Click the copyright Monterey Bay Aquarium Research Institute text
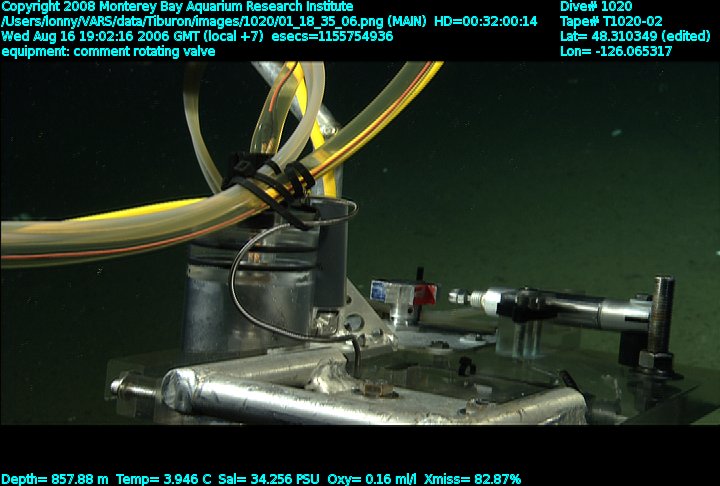 pos(177,7)
